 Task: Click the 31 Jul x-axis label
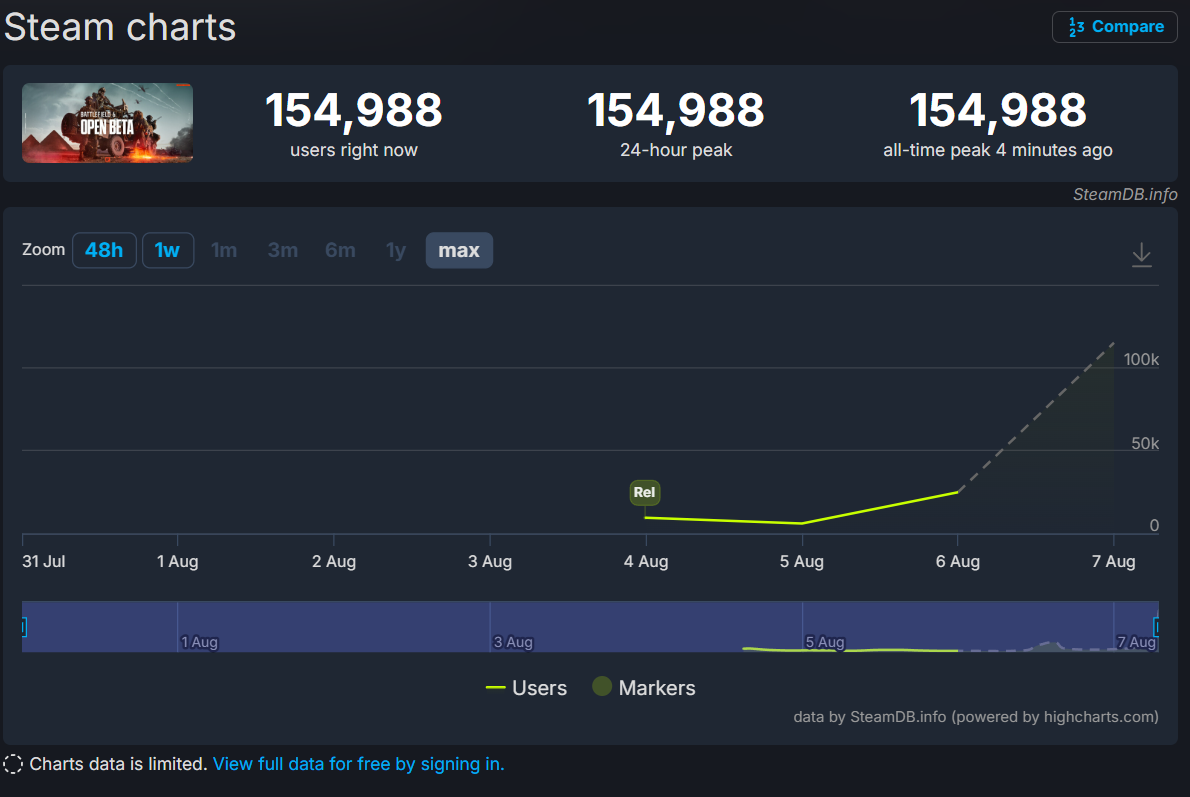point(43,562)
